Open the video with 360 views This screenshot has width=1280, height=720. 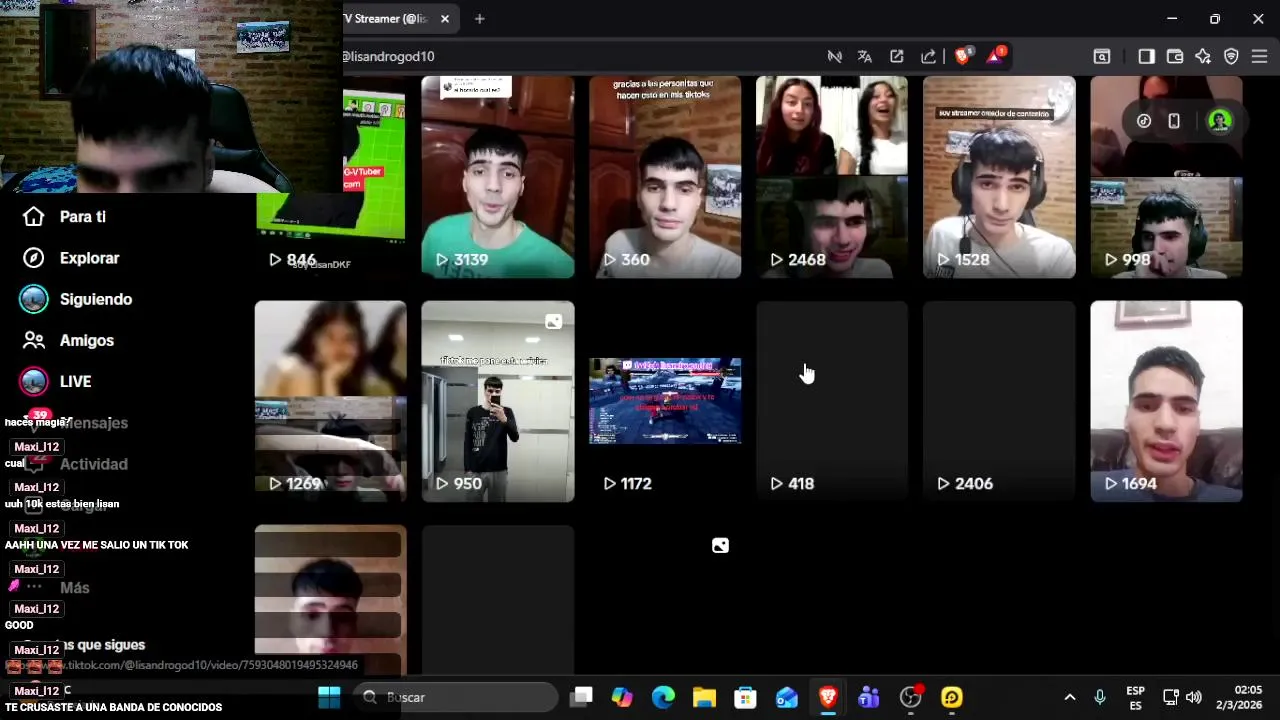click(x=665, y=177)
